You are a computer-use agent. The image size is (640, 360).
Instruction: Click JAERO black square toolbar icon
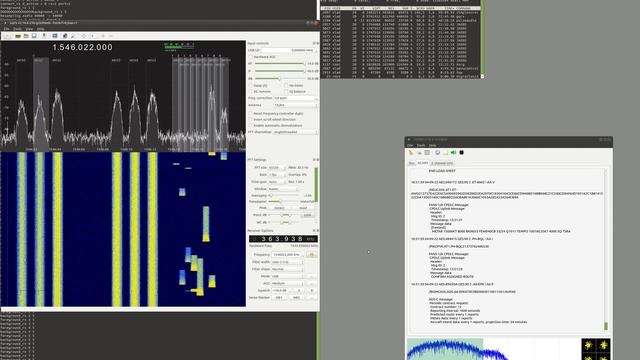[x=462, y=153]
